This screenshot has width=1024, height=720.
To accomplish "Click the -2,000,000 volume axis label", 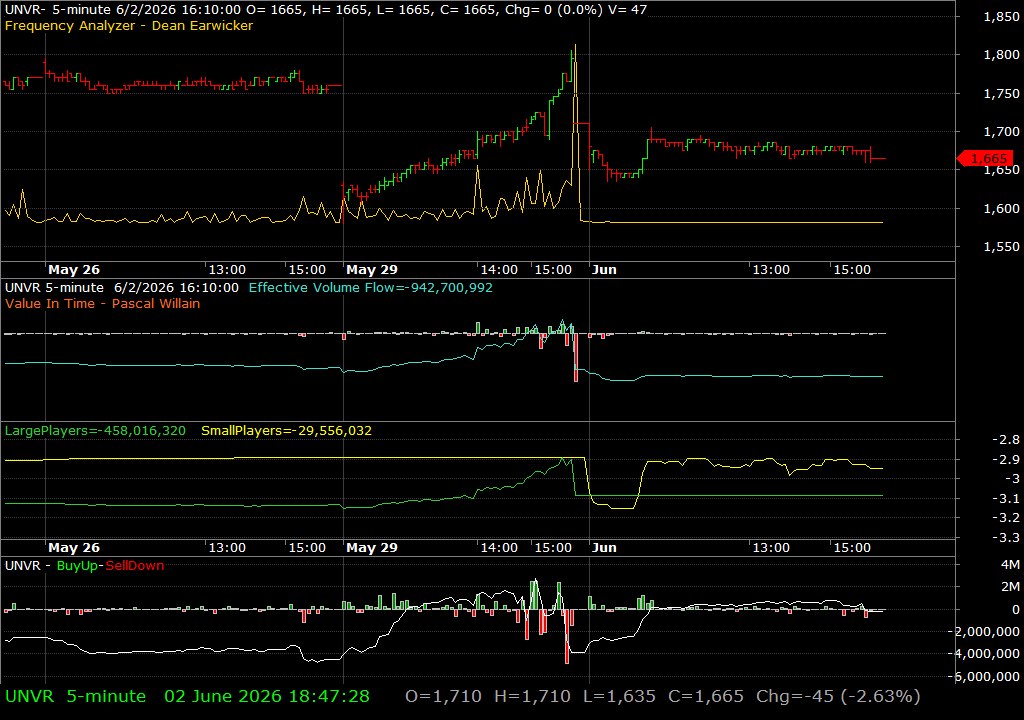I will (984, 632).
